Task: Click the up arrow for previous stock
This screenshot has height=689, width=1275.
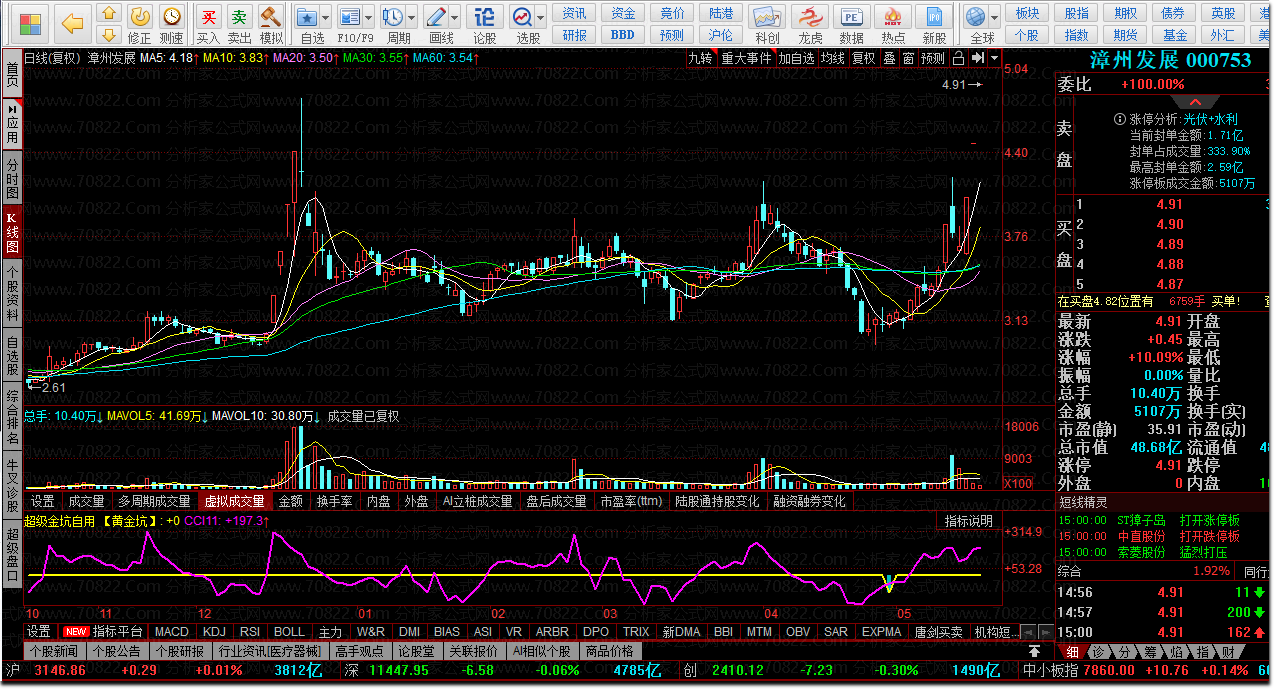Action: [x=110, y=14]
